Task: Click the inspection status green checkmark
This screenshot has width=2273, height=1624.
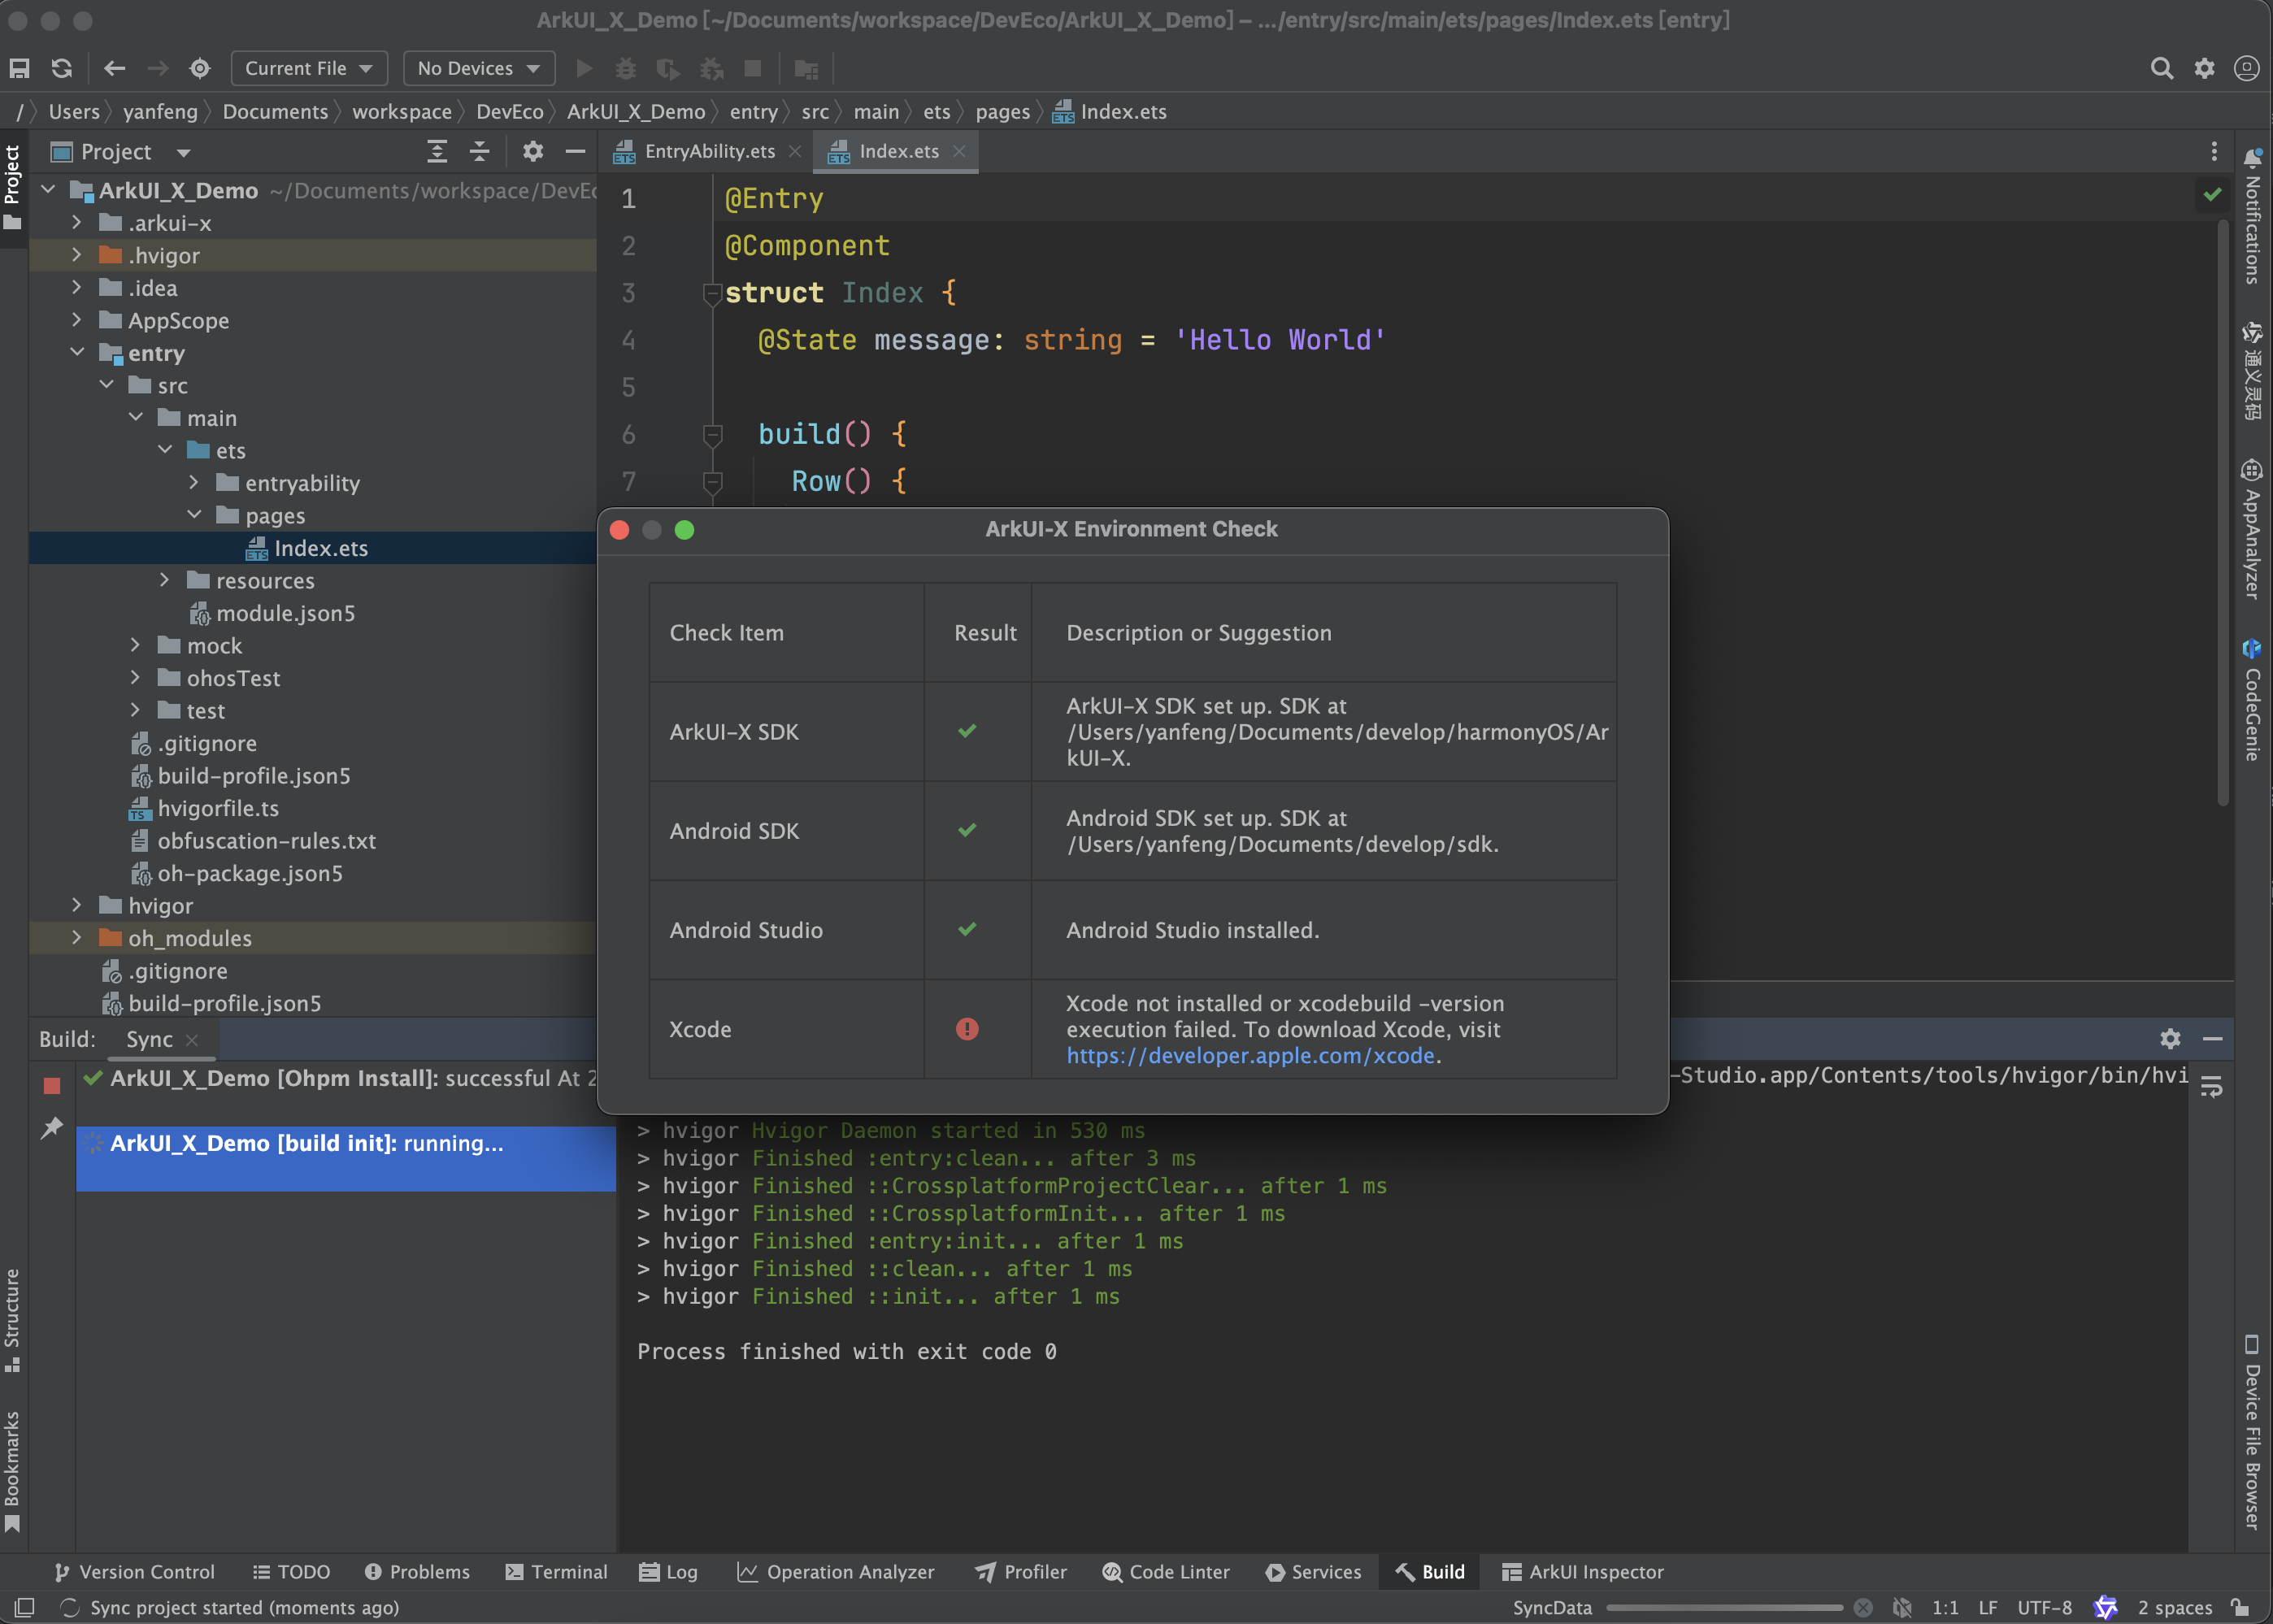Action: 2212,194
